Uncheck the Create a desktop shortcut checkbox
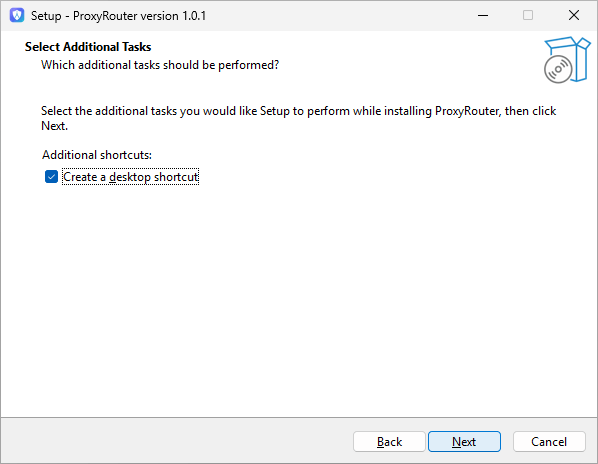Viewport: 598px width, 464px height. click(51, 177)
